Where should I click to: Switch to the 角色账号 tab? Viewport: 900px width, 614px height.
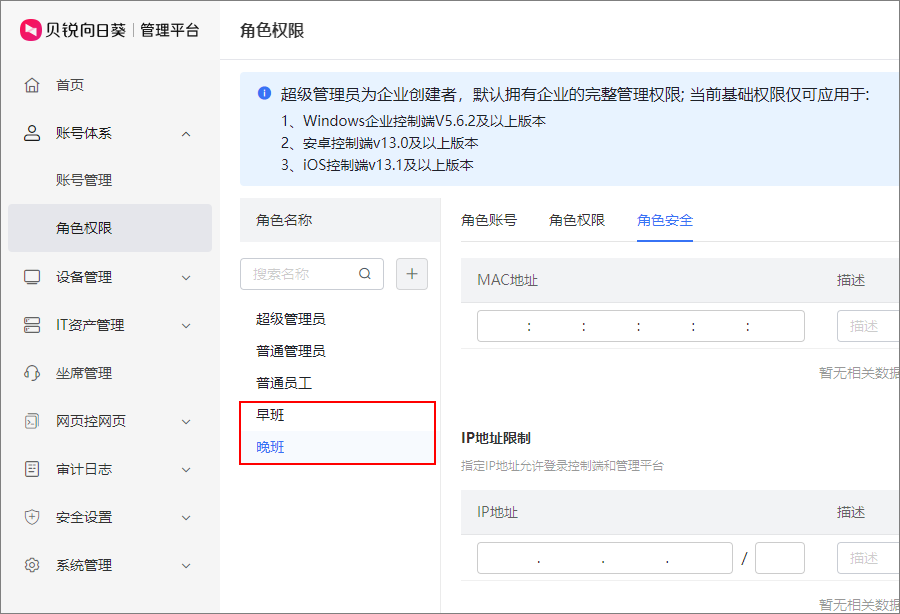(x=489, y=220)
